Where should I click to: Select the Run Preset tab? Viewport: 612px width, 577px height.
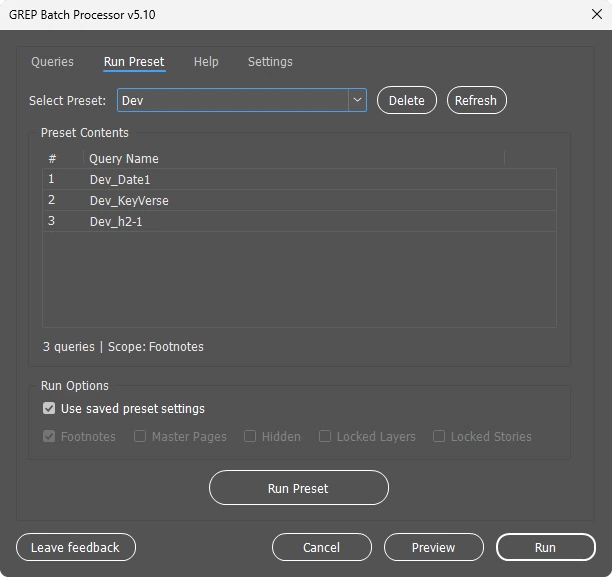pyautogui.click(x=134, y=62)
